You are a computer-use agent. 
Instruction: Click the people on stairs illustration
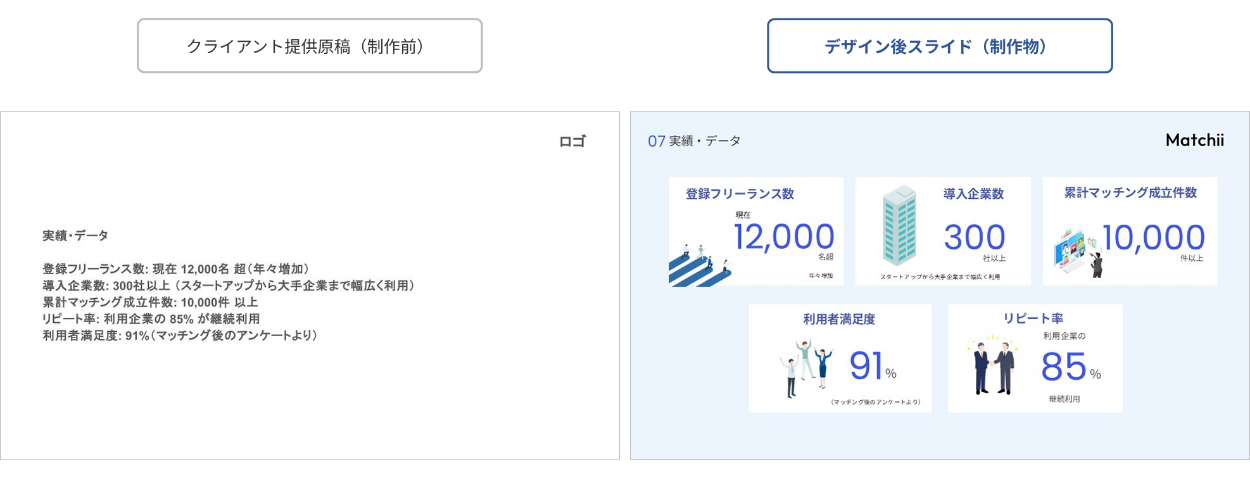[700, 262]
